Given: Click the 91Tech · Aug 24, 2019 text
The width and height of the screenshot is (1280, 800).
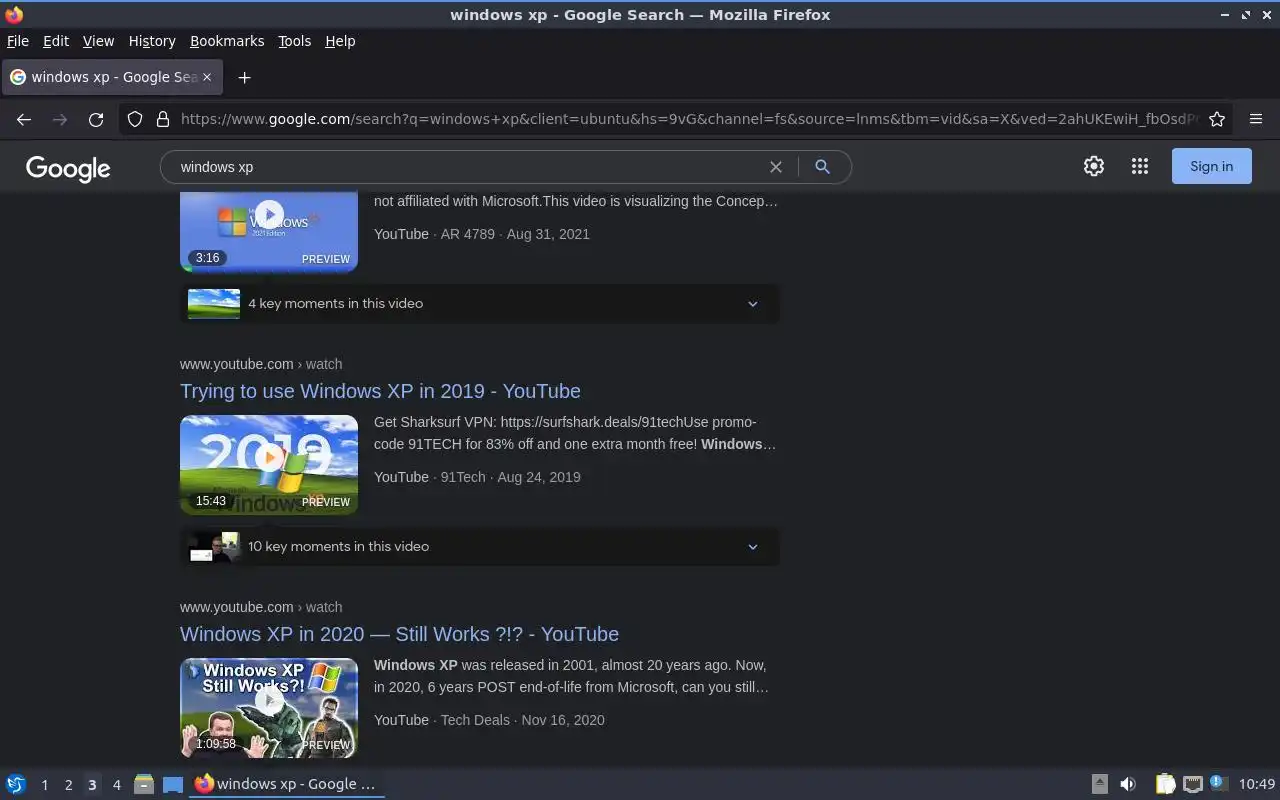Looking at the screenshot, I should 511,477.
